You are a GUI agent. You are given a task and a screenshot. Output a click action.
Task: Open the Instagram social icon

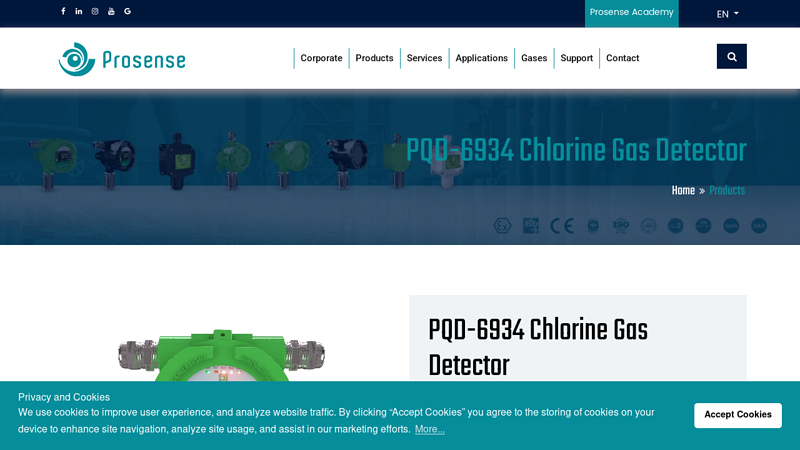(95, 12)
